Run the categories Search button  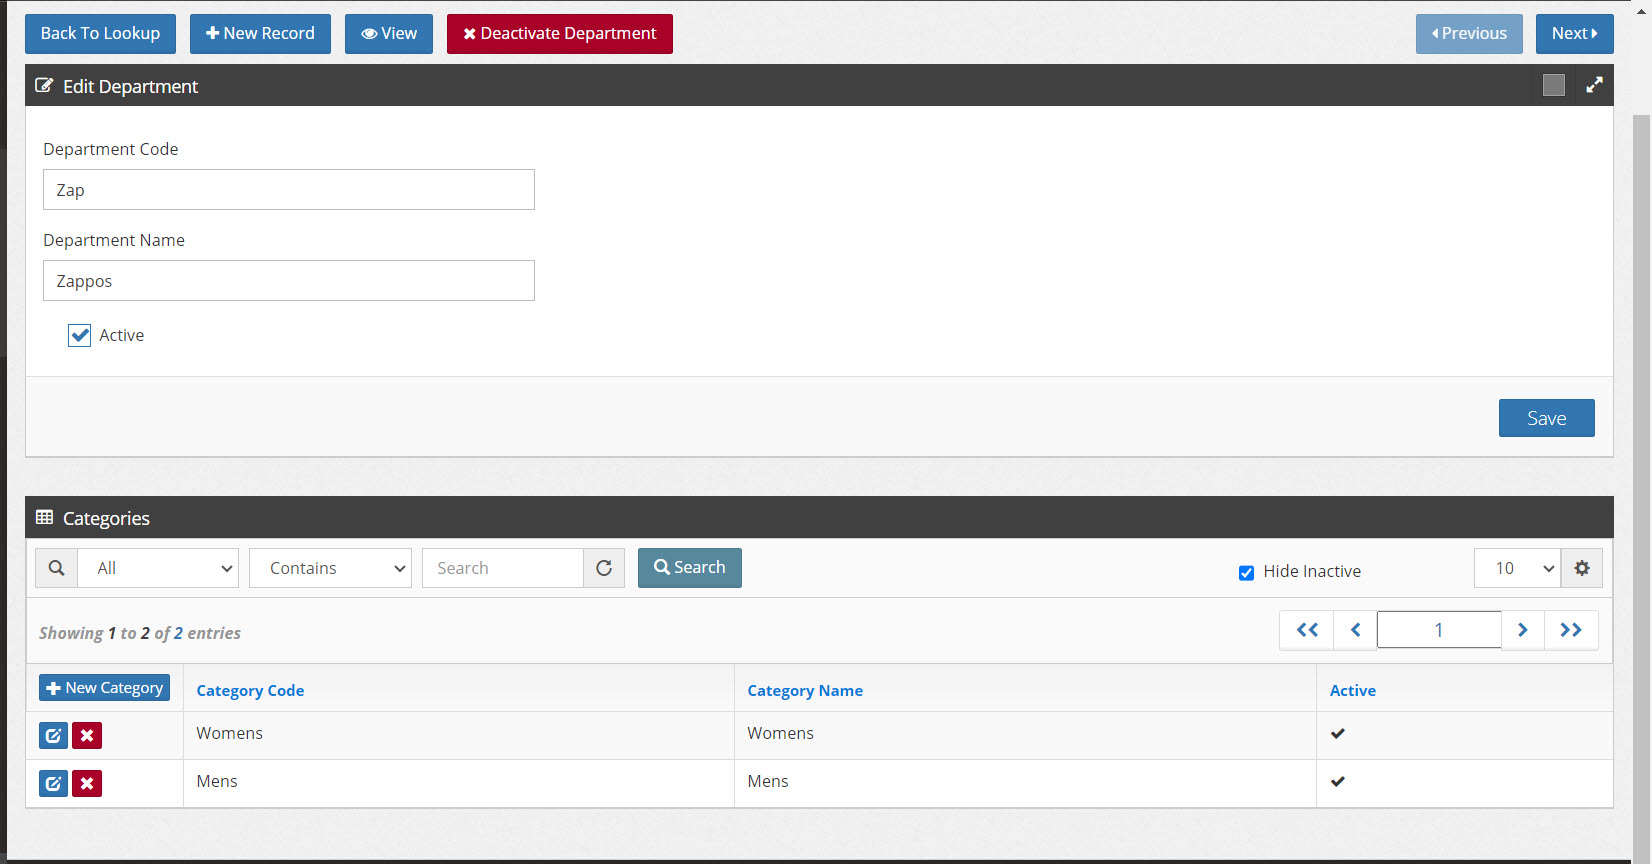[x=690, y=568]
